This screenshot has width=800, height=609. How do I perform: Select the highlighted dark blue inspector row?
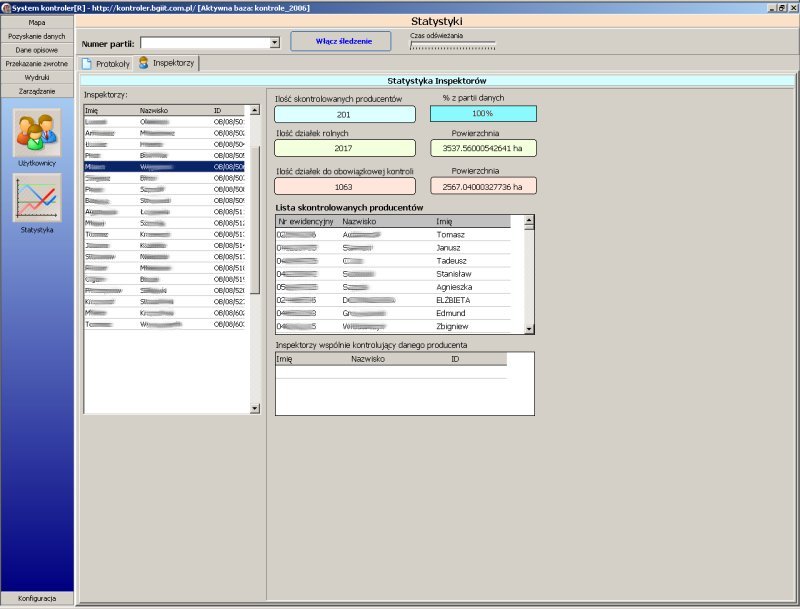(164, 167)
